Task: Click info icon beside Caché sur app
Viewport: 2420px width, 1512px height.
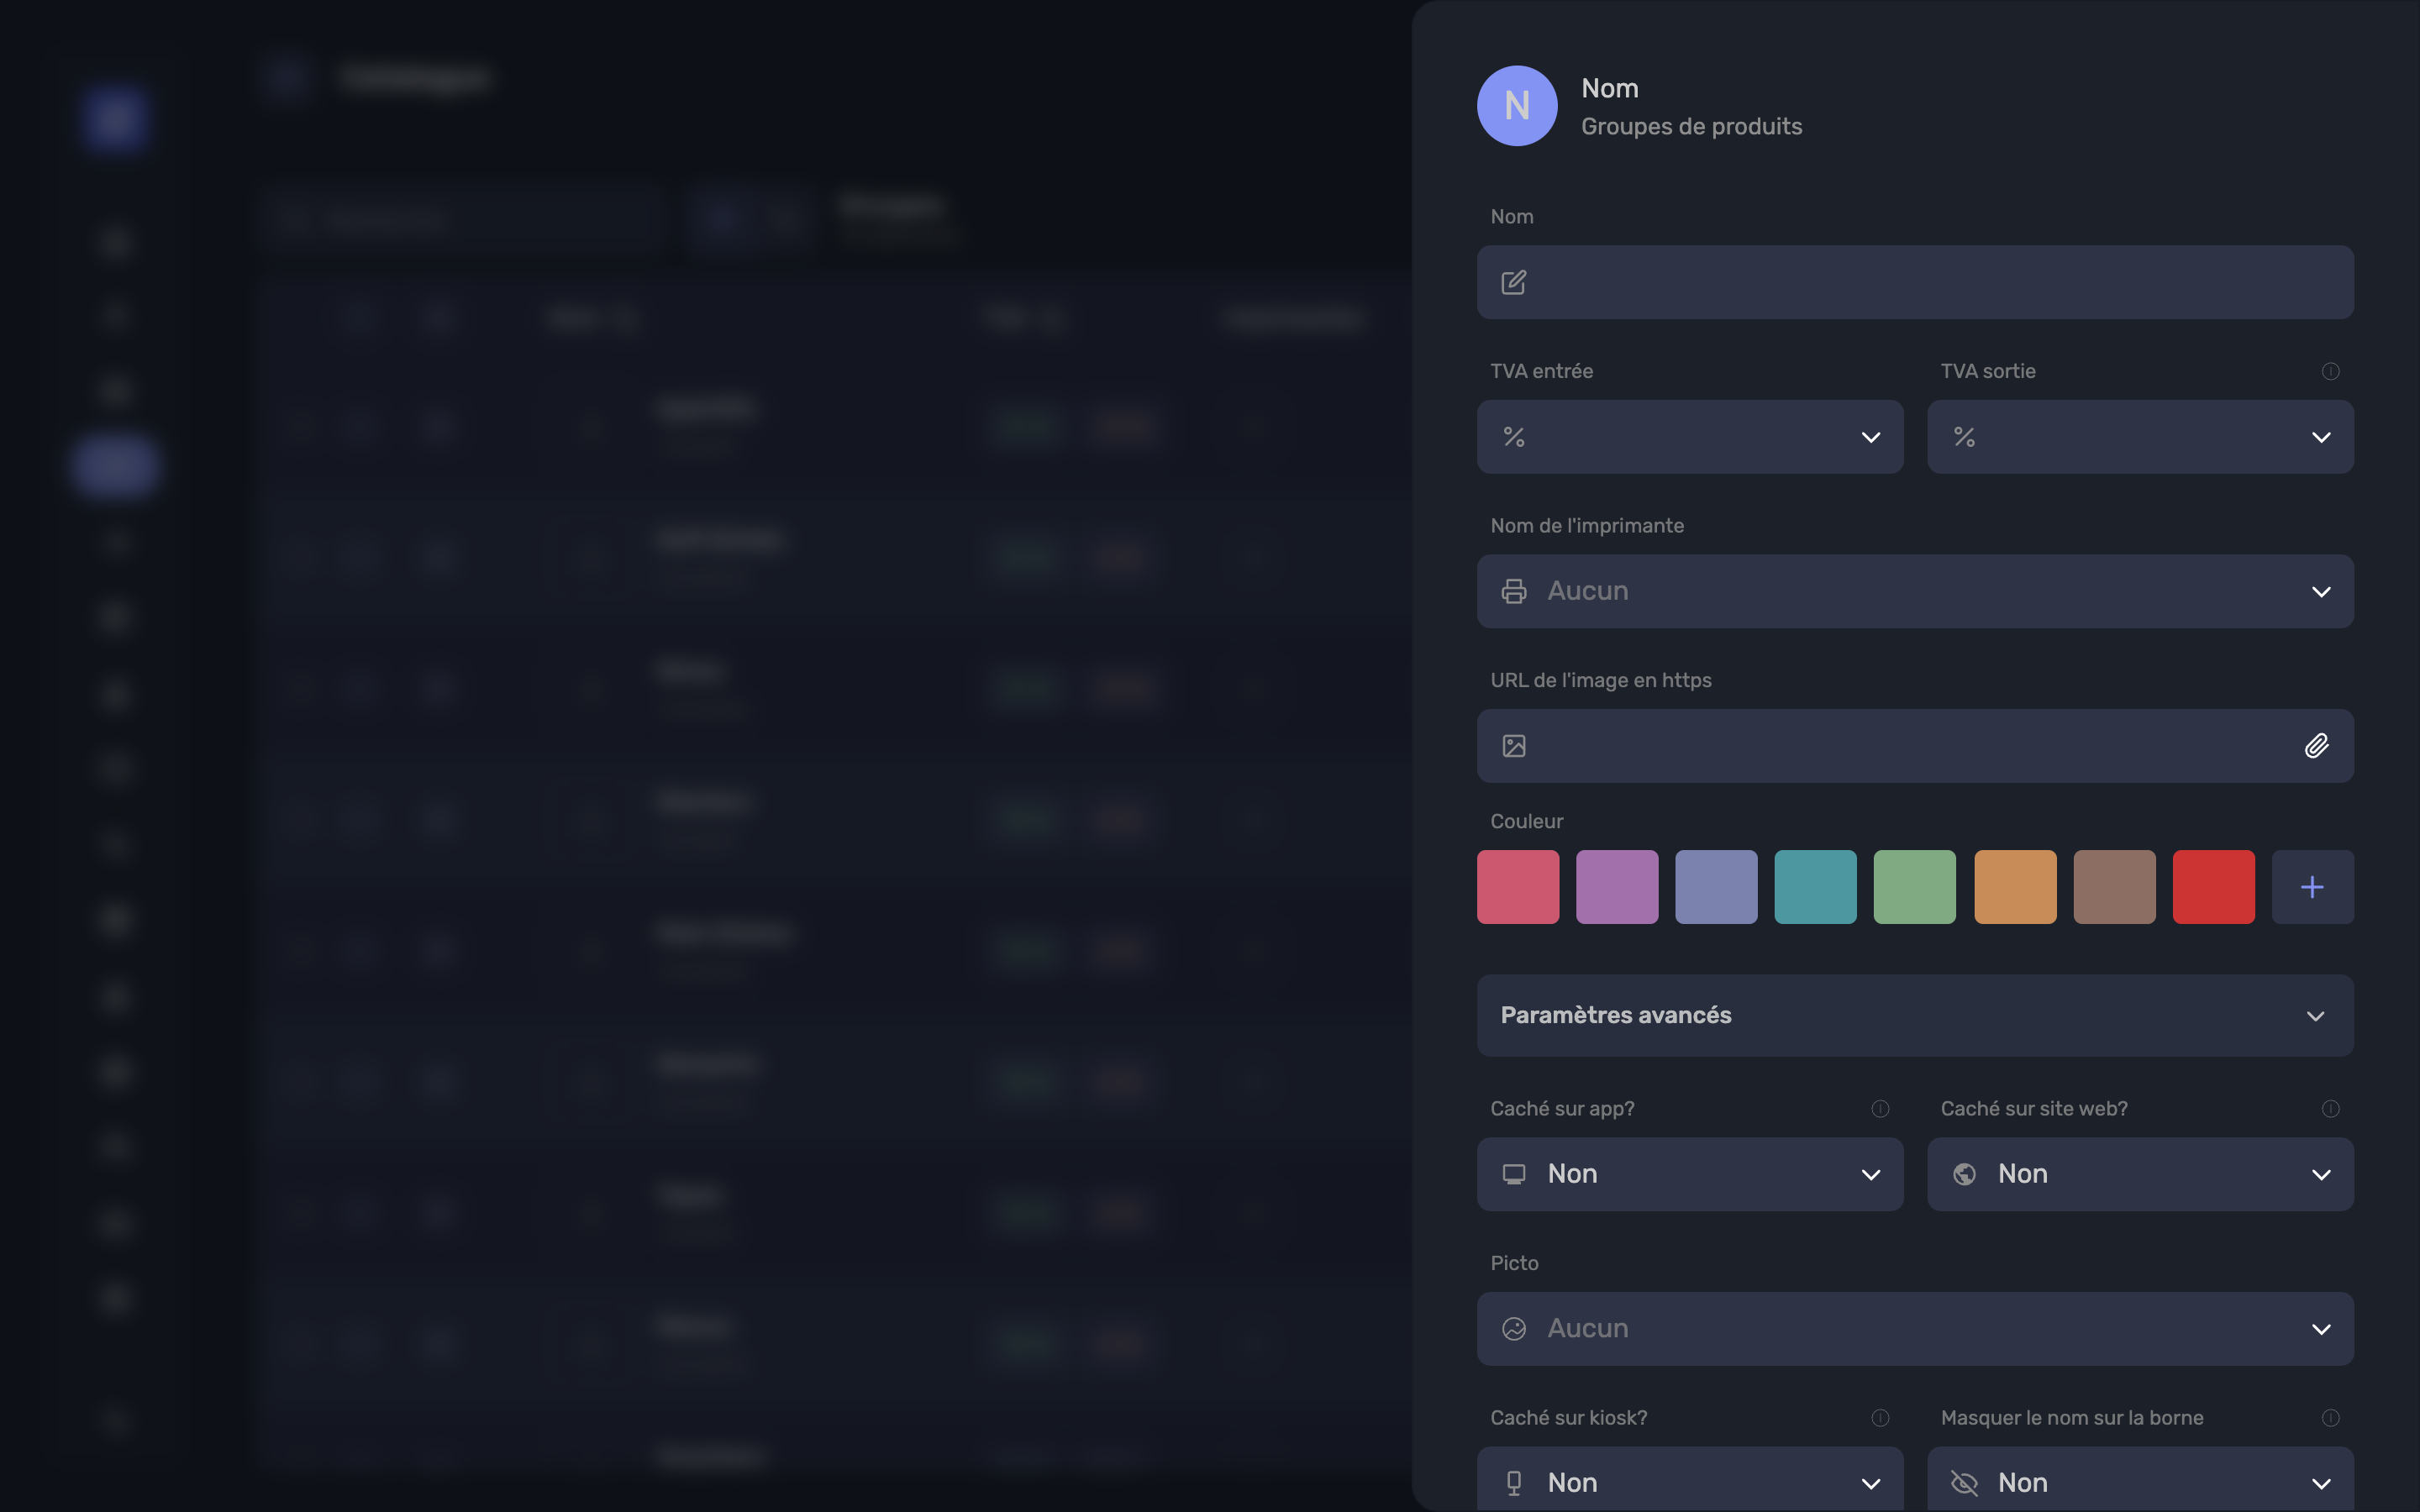Action: (1880, 1109)
